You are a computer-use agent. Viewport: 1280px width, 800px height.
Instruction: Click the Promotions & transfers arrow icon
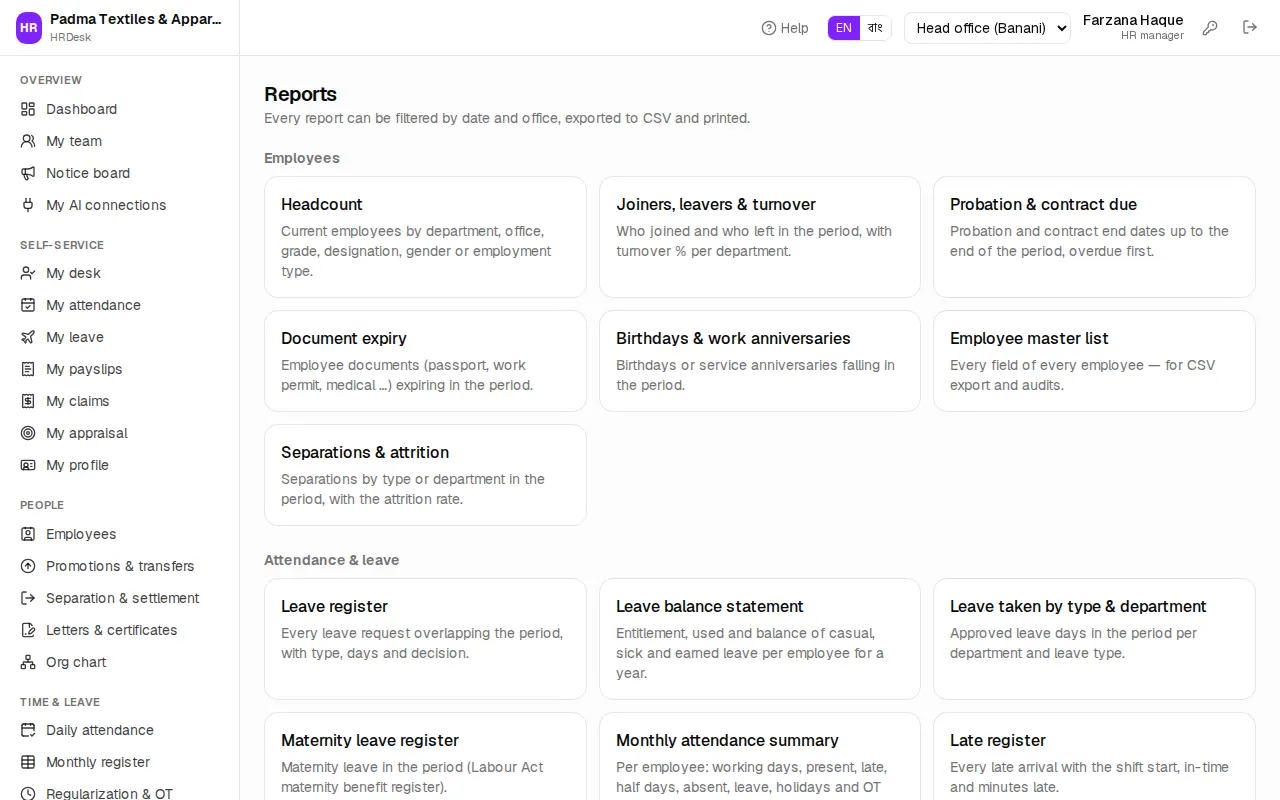click(x=28, y=566)
